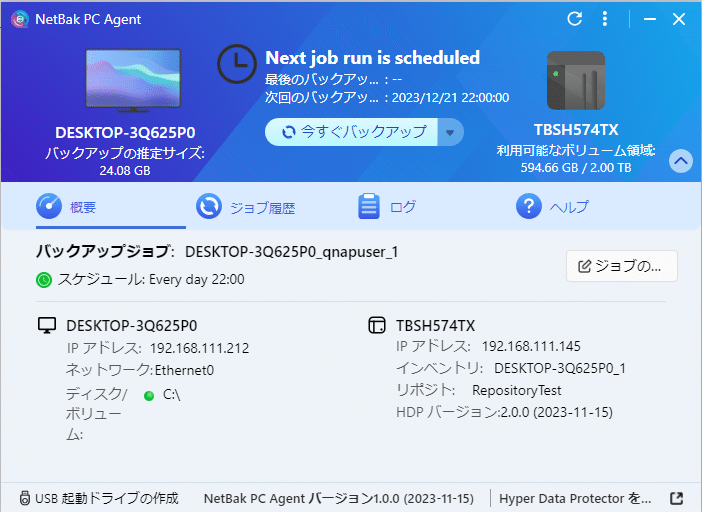Viewport: 702px width, 512px height.
Task: Close the NetBak PC Agent window
Action: point(679,19)
